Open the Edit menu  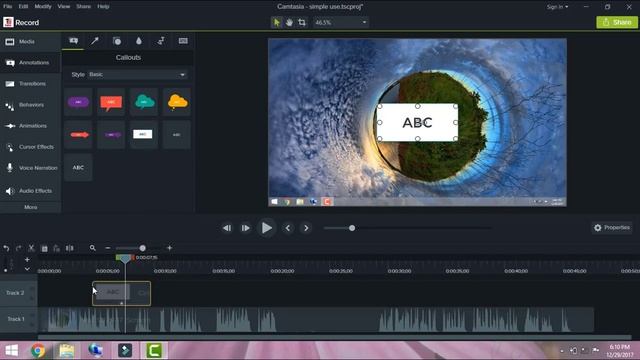(23, 7)
